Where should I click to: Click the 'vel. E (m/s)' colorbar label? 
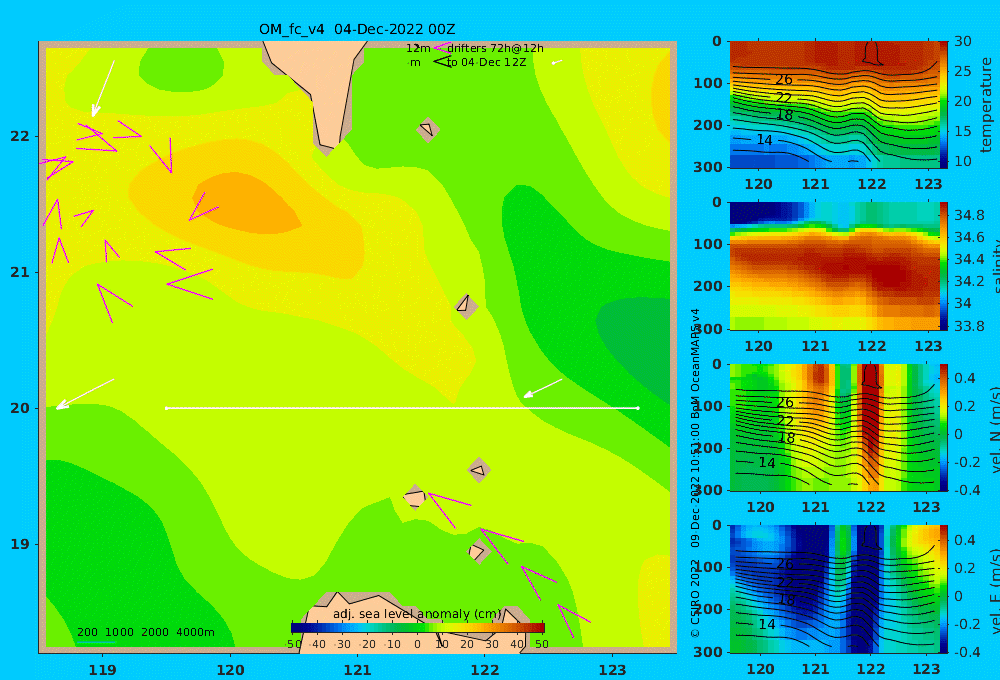(x=994, y=591)
